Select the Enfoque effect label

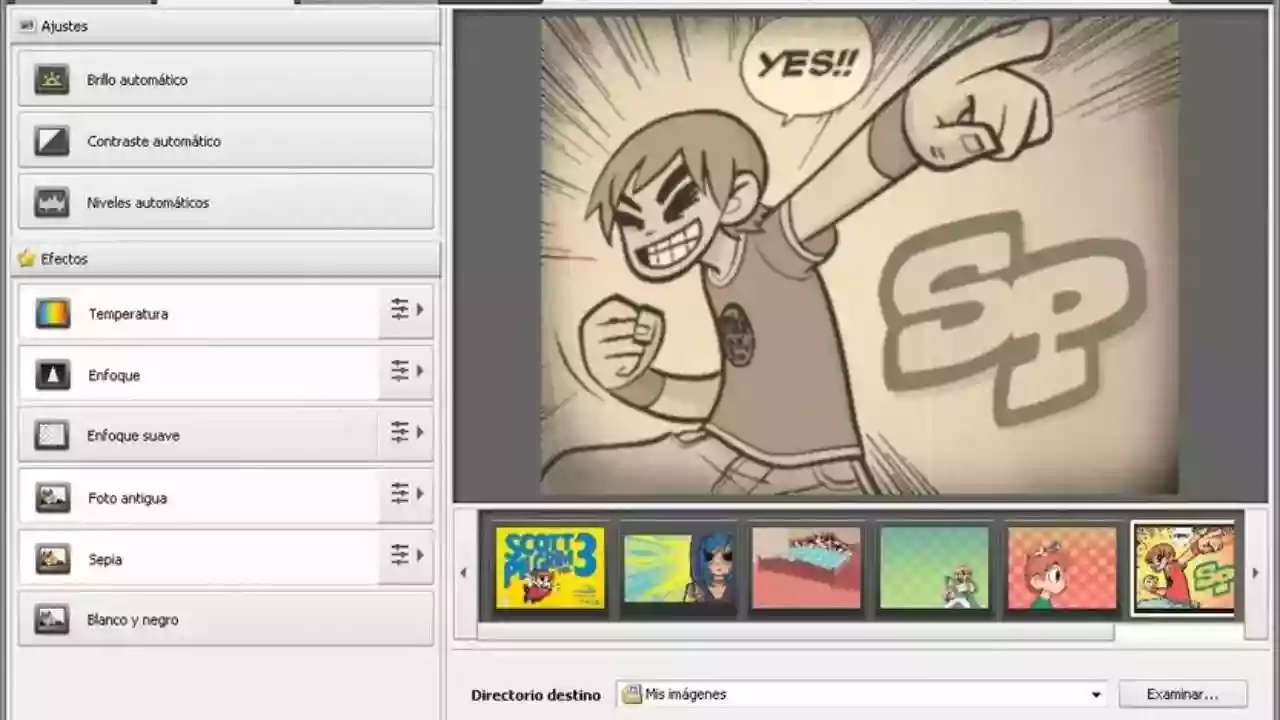tap(114, 375)
